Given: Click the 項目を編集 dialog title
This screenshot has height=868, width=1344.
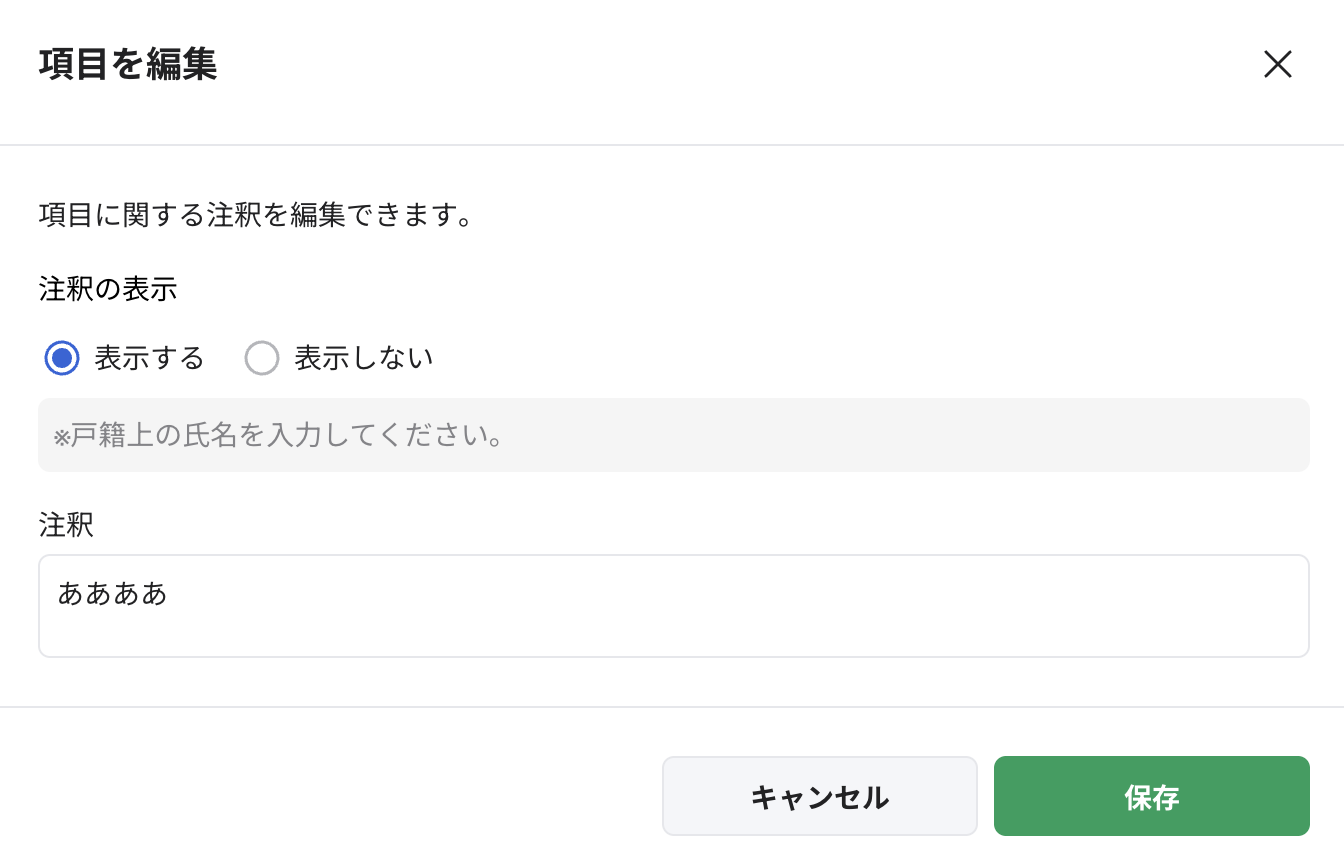Looking at the screenshot, I should [x=128, y=63].
